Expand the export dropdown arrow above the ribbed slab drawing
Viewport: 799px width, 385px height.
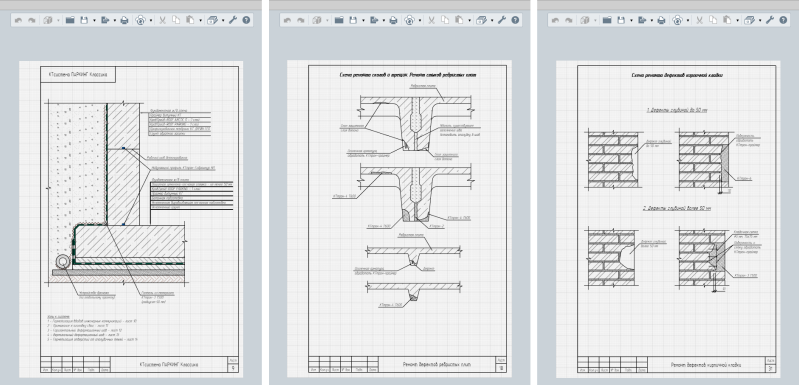pyautogui.click(x=383, y=20)
